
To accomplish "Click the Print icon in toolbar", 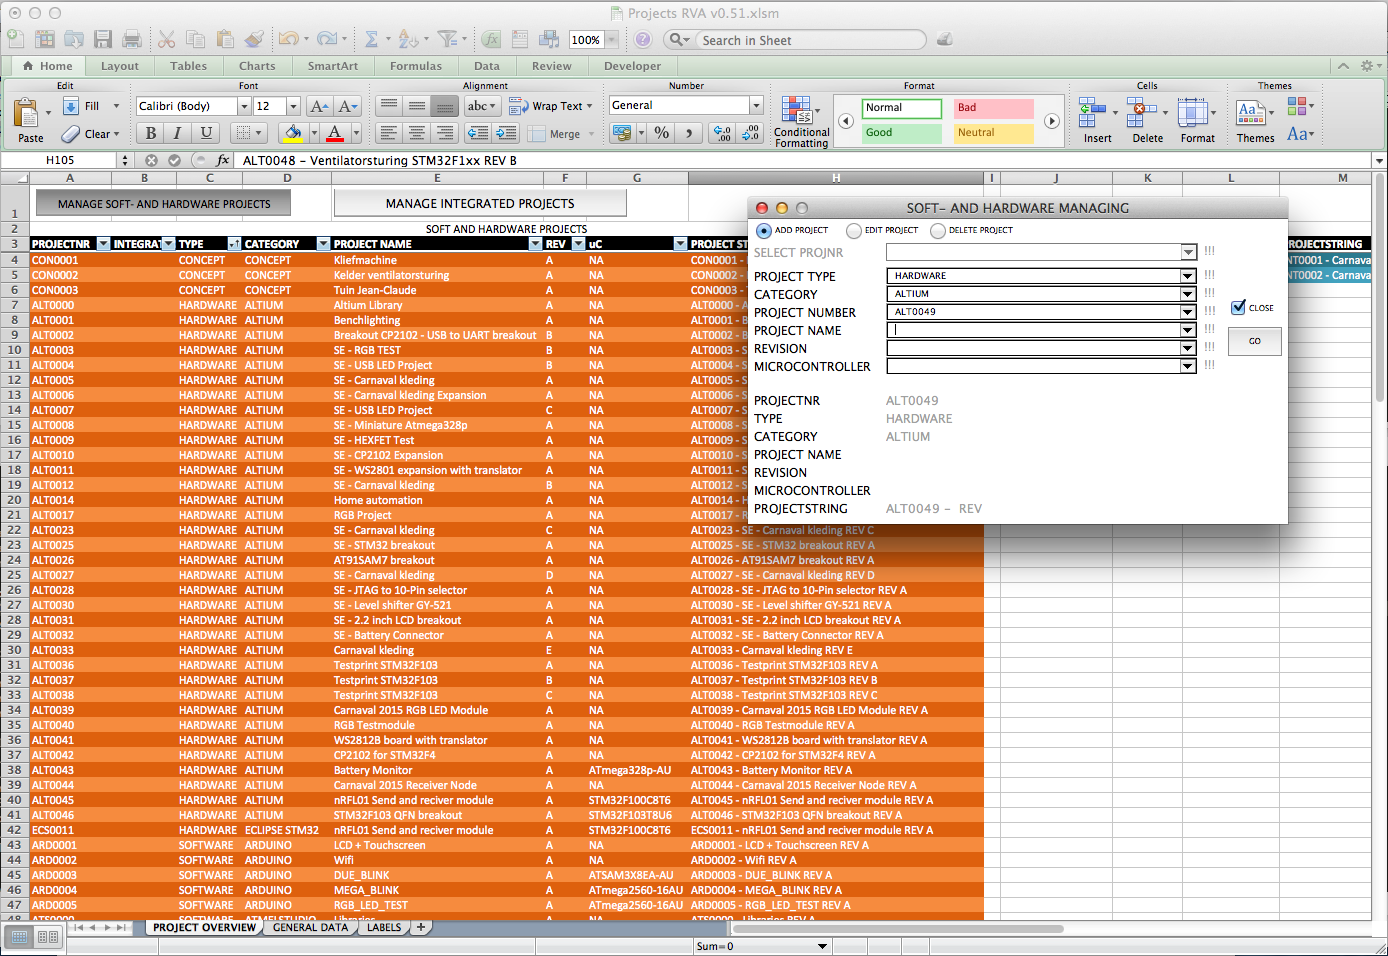I will click(x=132, y=39).
